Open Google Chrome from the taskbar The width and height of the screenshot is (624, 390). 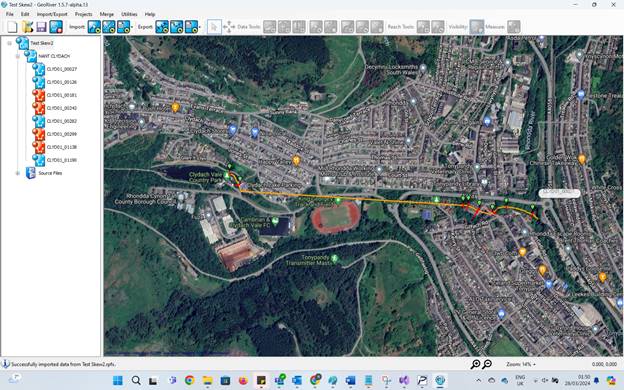point(189,380)
